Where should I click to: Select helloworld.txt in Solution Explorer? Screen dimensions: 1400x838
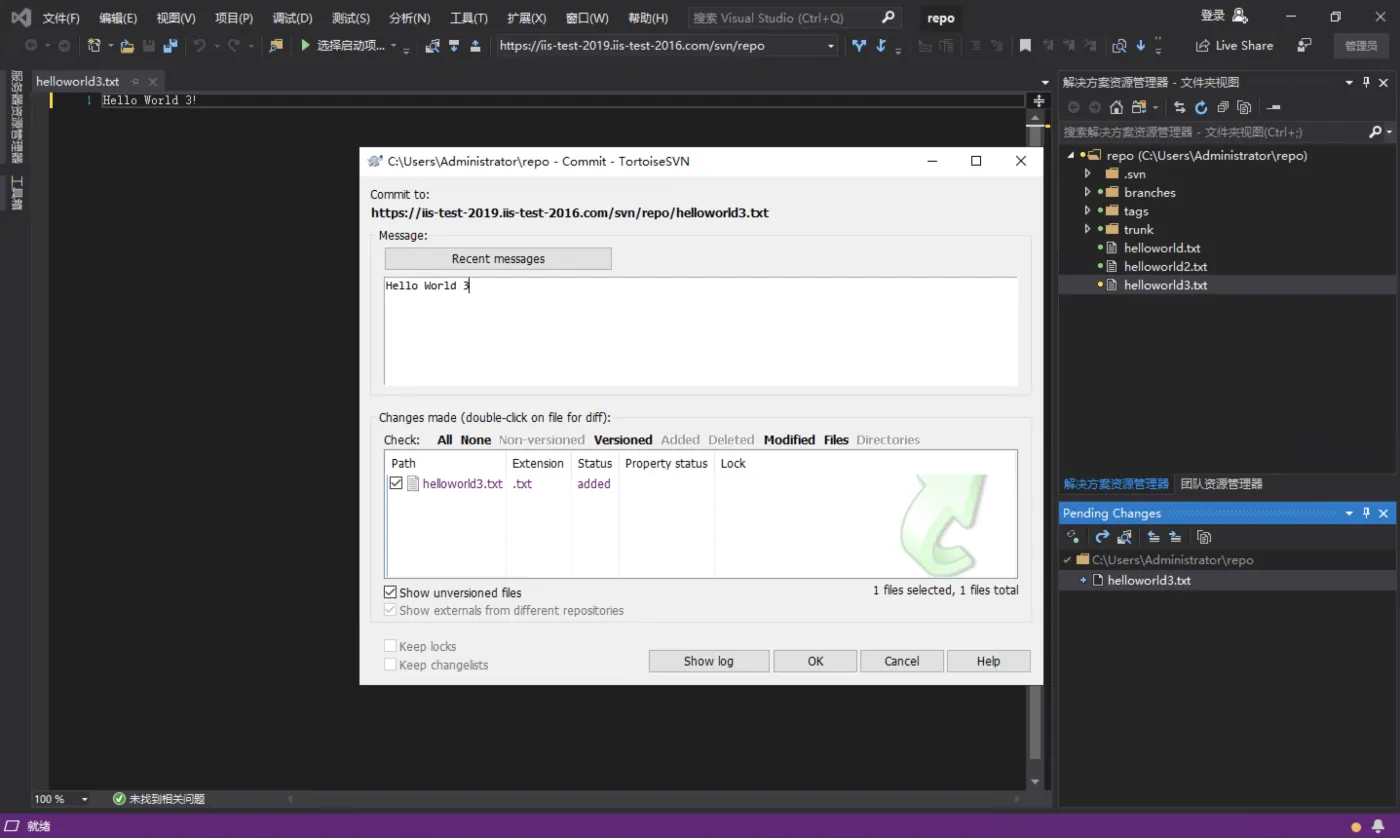(1162, 248)
